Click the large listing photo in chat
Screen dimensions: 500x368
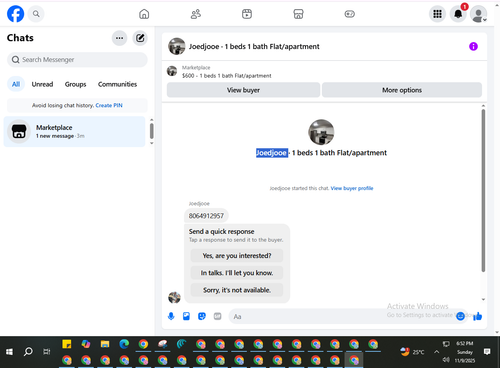[x=321, y=132]
